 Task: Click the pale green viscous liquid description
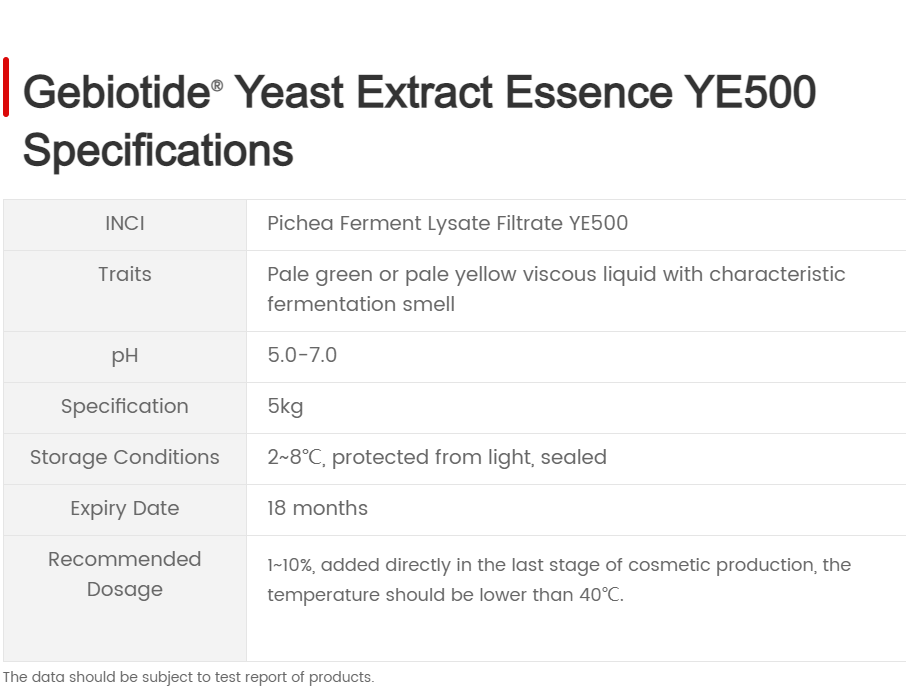point(556,289)
